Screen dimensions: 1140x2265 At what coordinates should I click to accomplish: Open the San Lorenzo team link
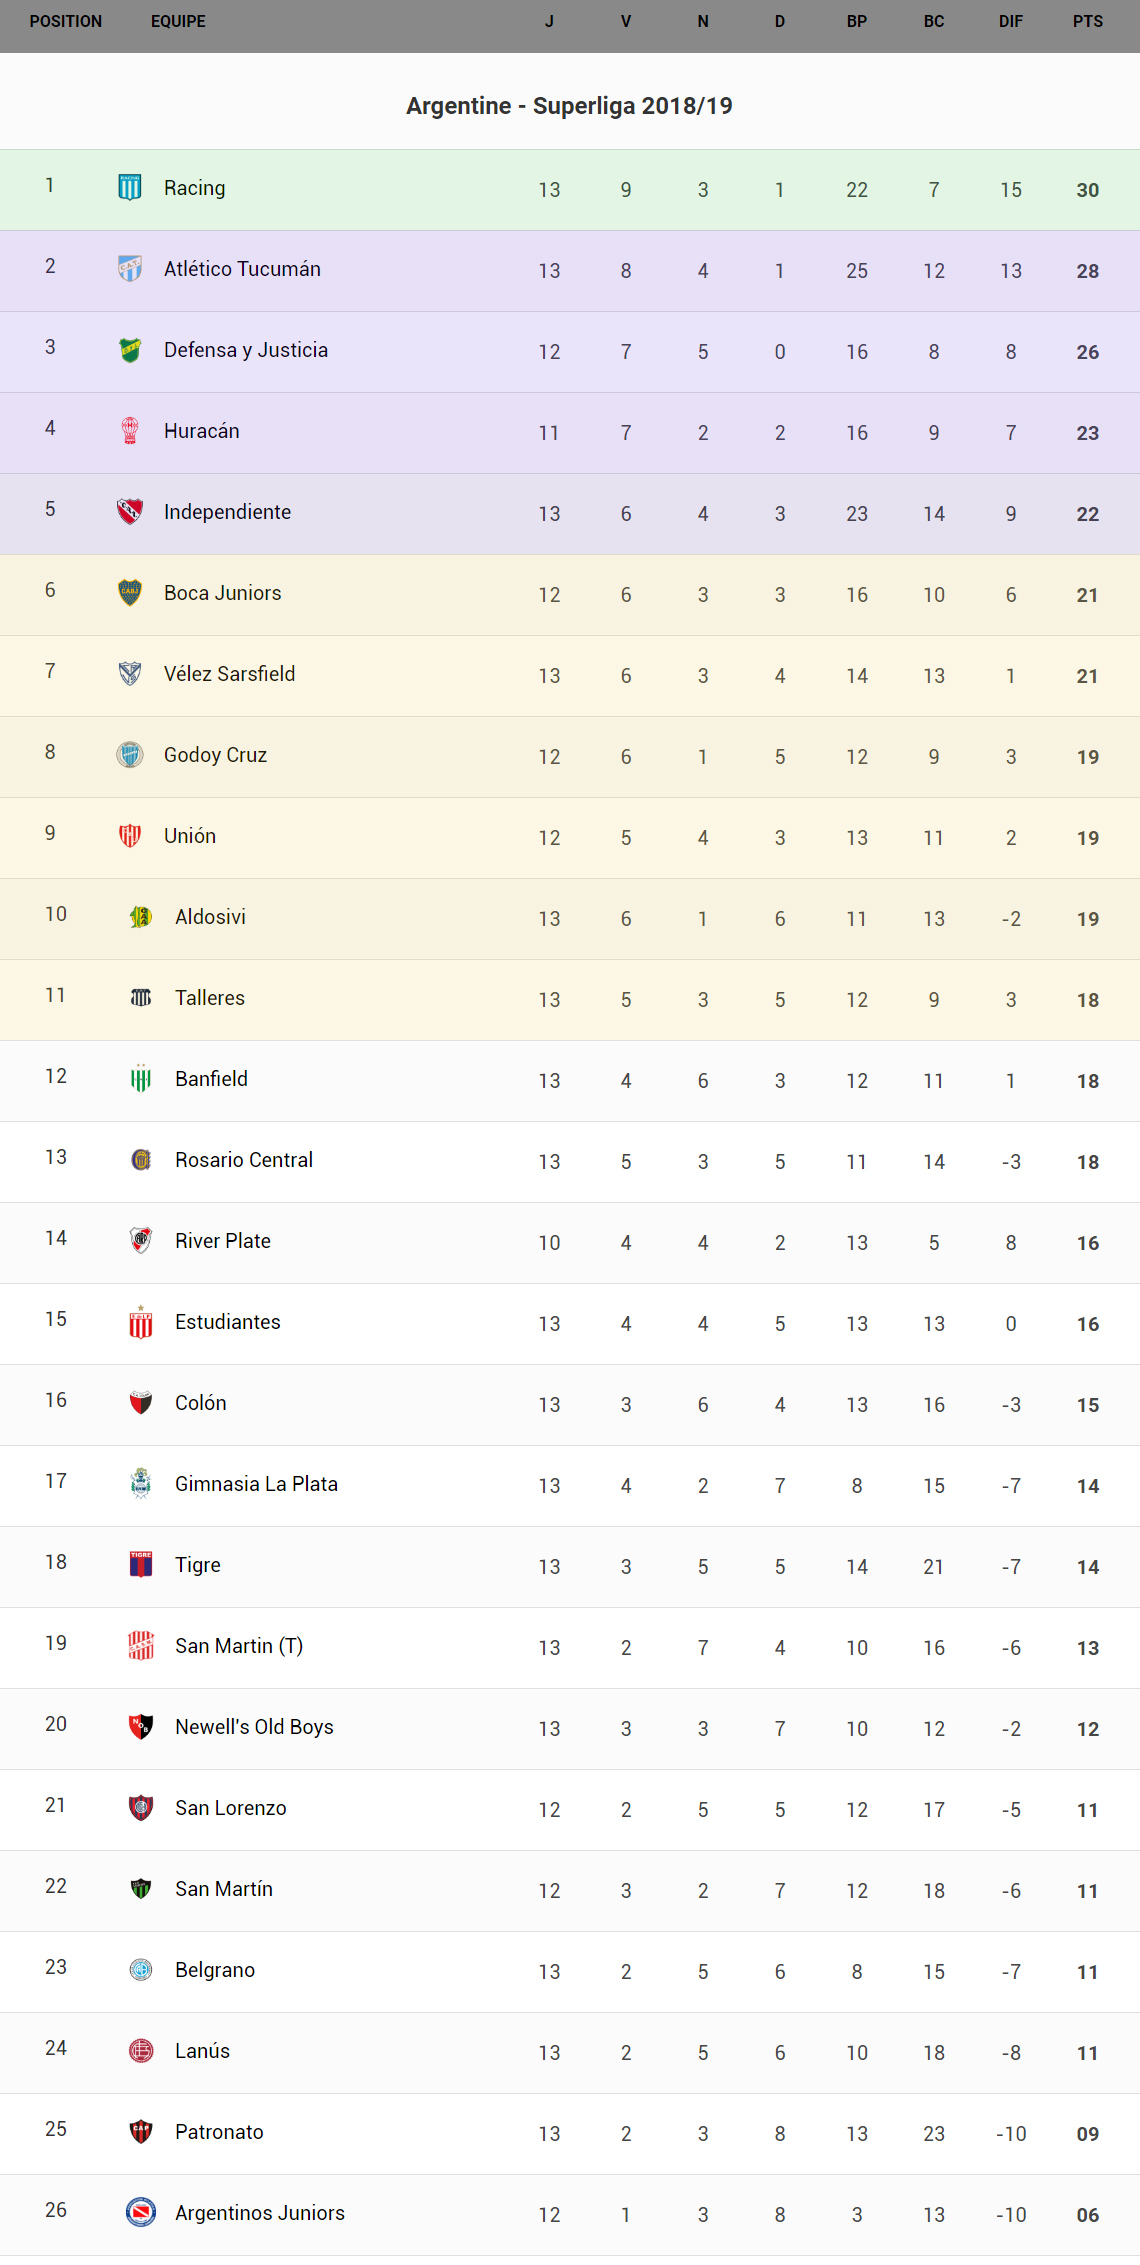pos(231,1808)
